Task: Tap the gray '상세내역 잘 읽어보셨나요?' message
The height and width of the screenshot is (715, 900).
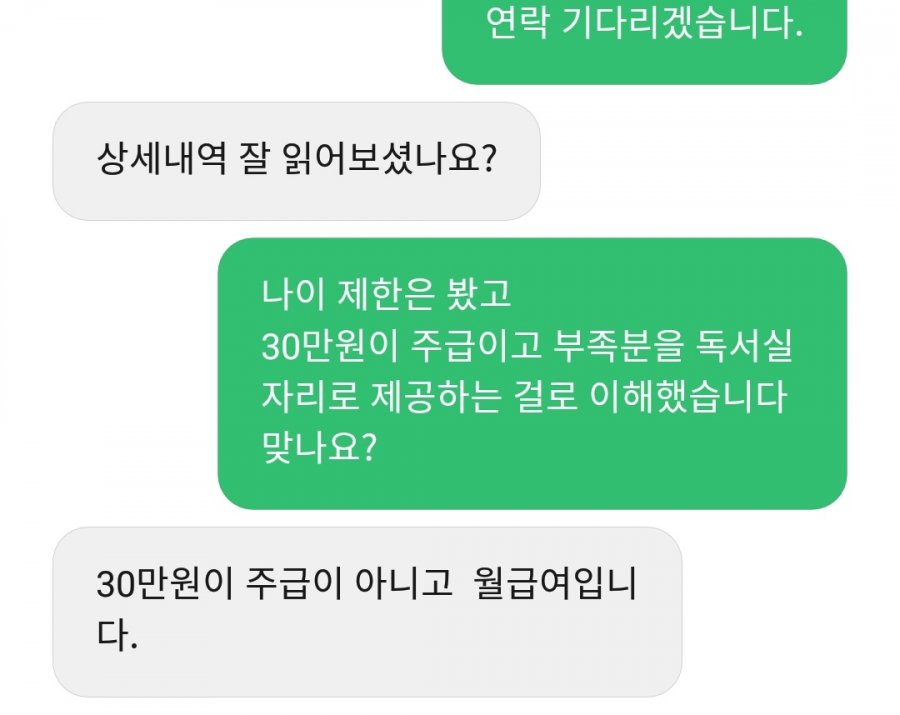Action: click(x=296, y=161)
